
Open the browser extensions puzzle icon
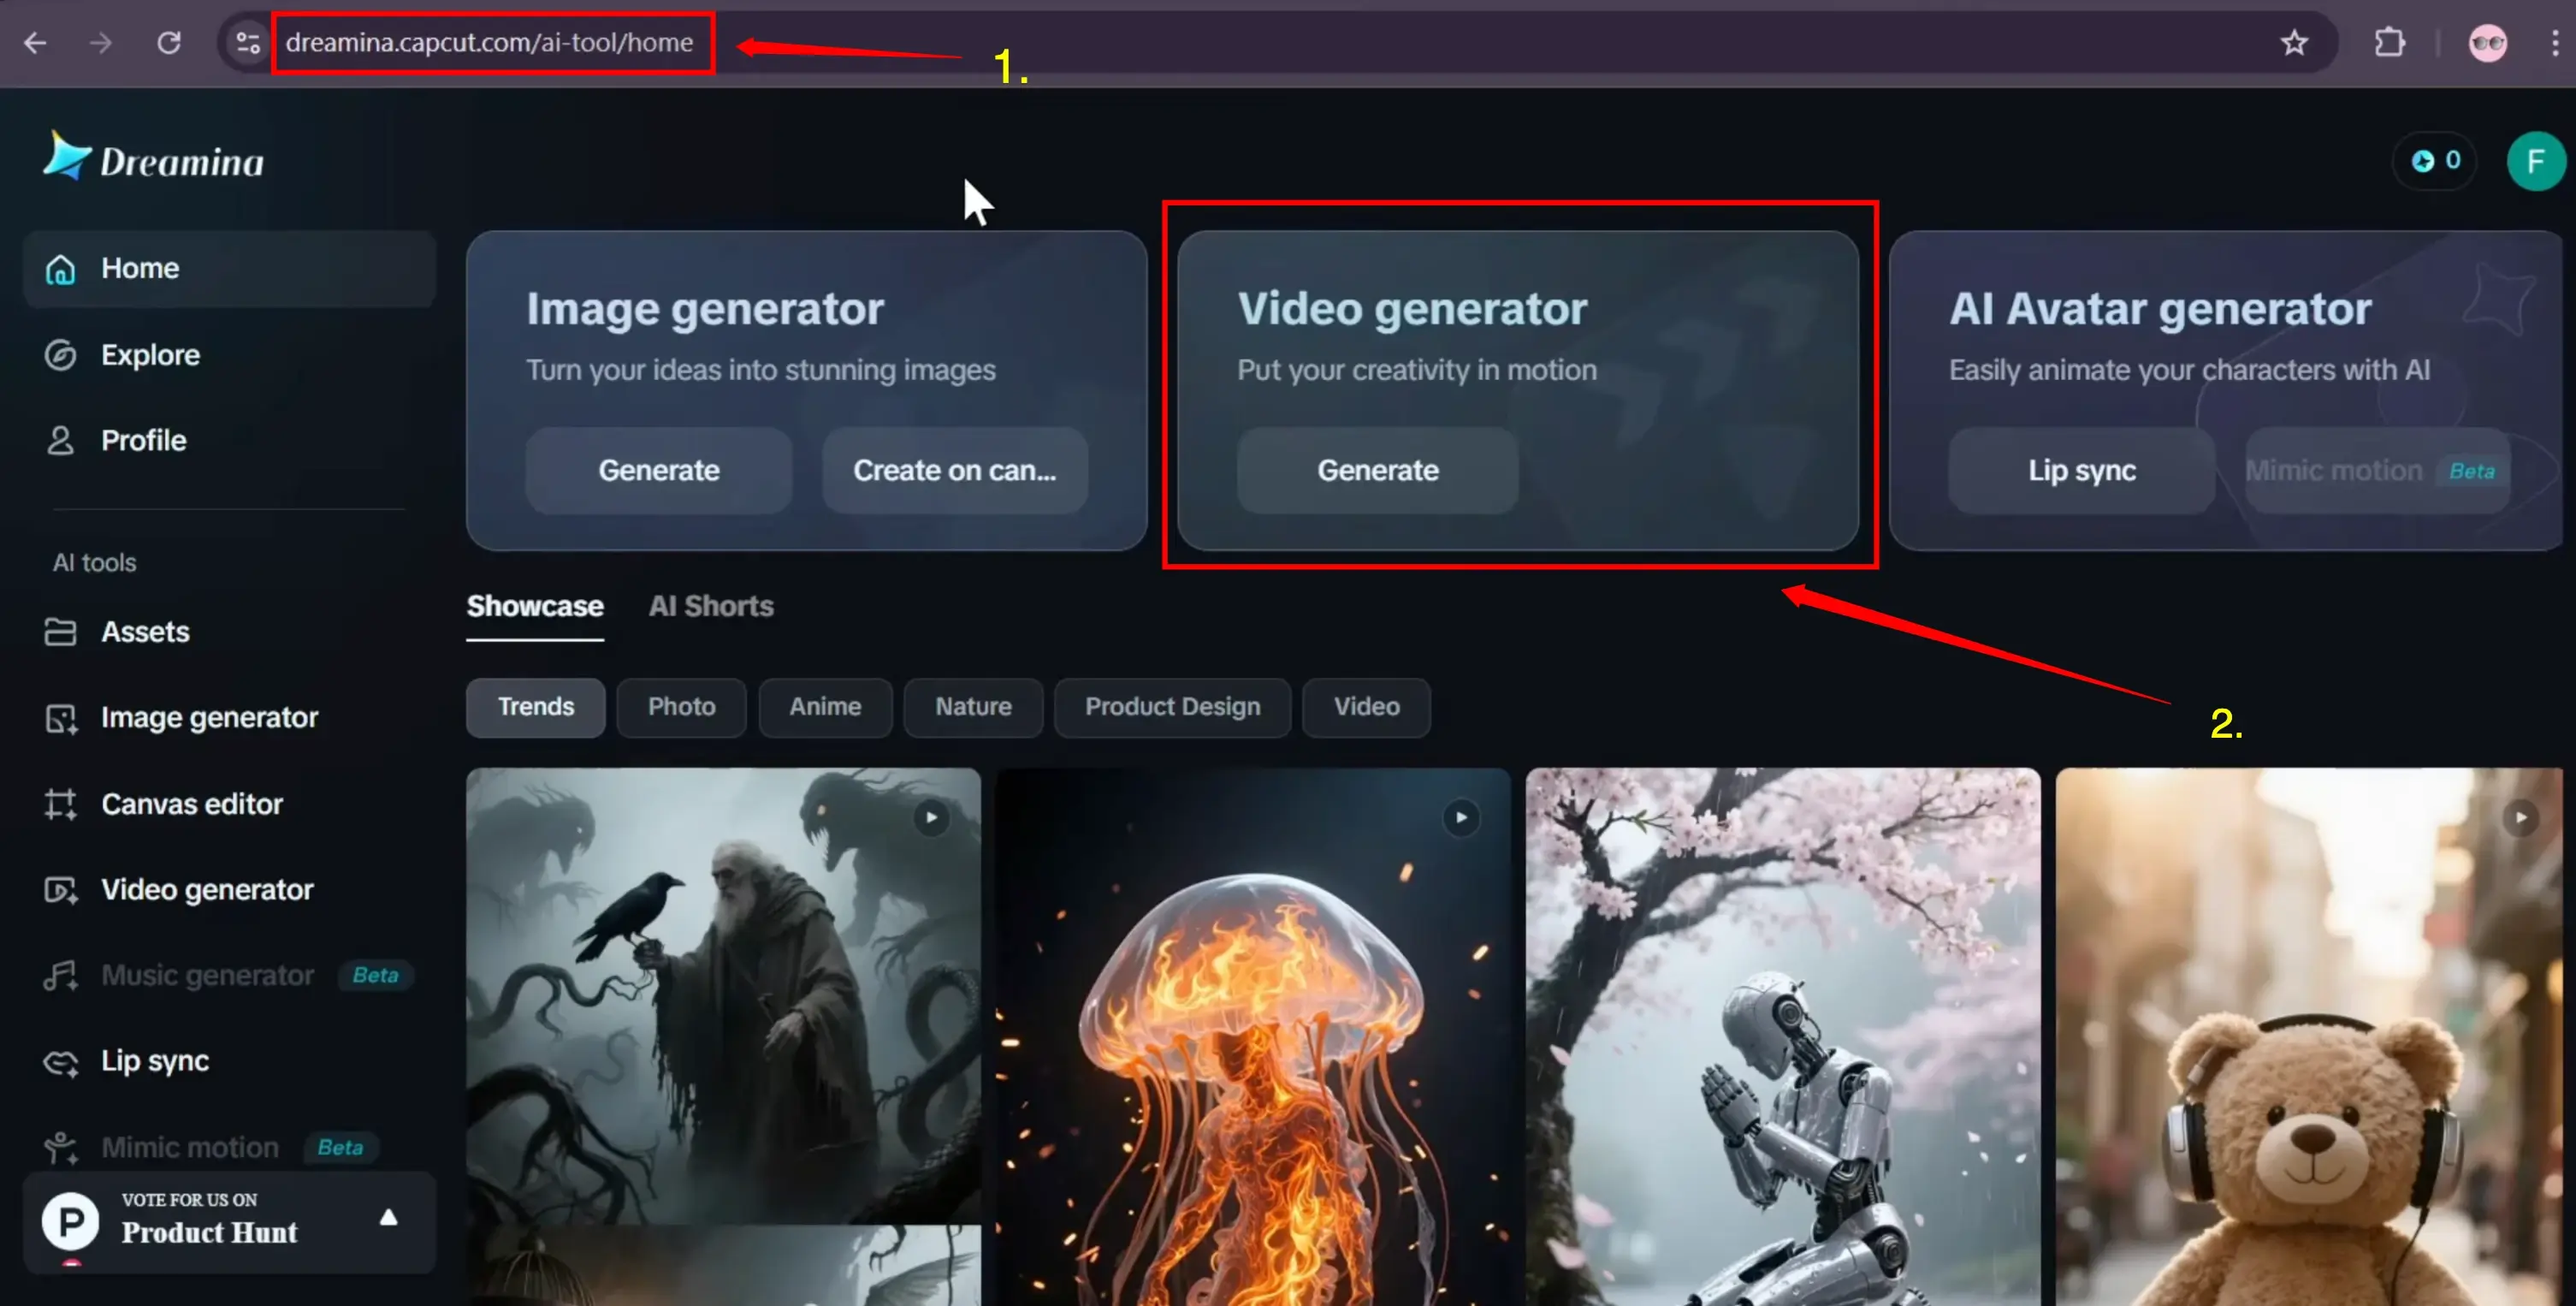pyautogui.click(x=2390, y=43)
